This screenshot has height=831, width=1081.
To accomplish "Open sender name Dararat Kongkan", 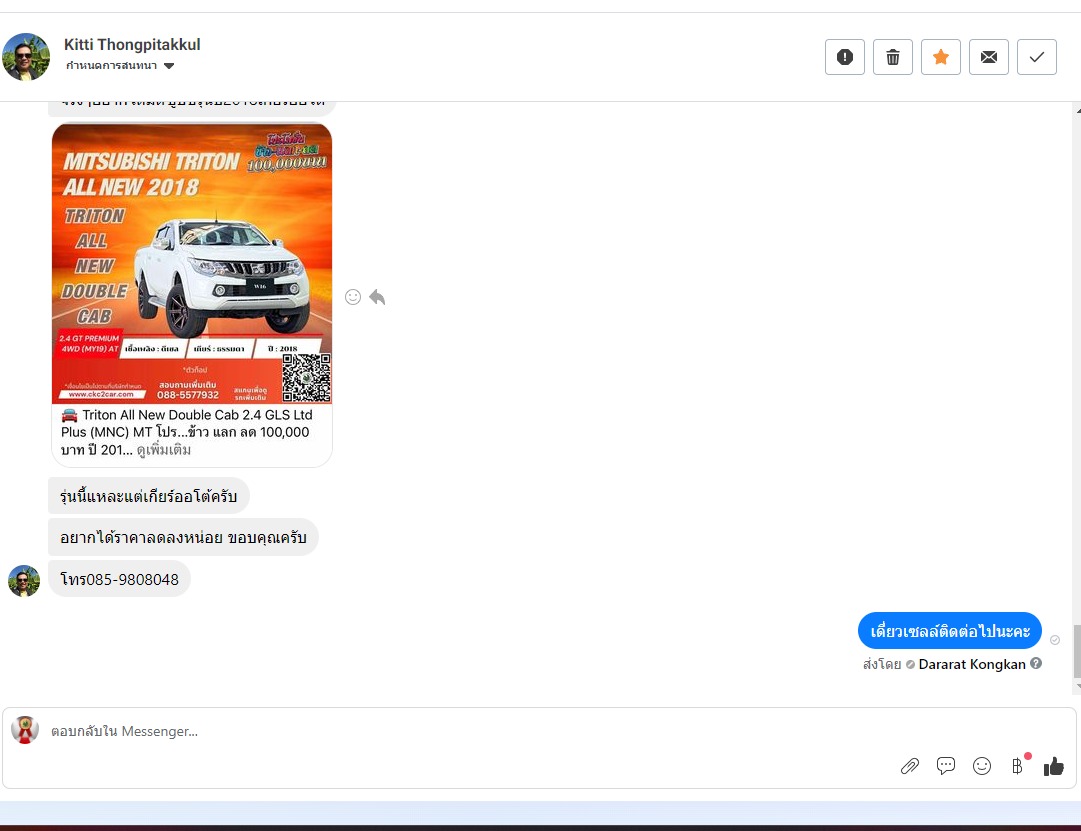I will [971, 664].
